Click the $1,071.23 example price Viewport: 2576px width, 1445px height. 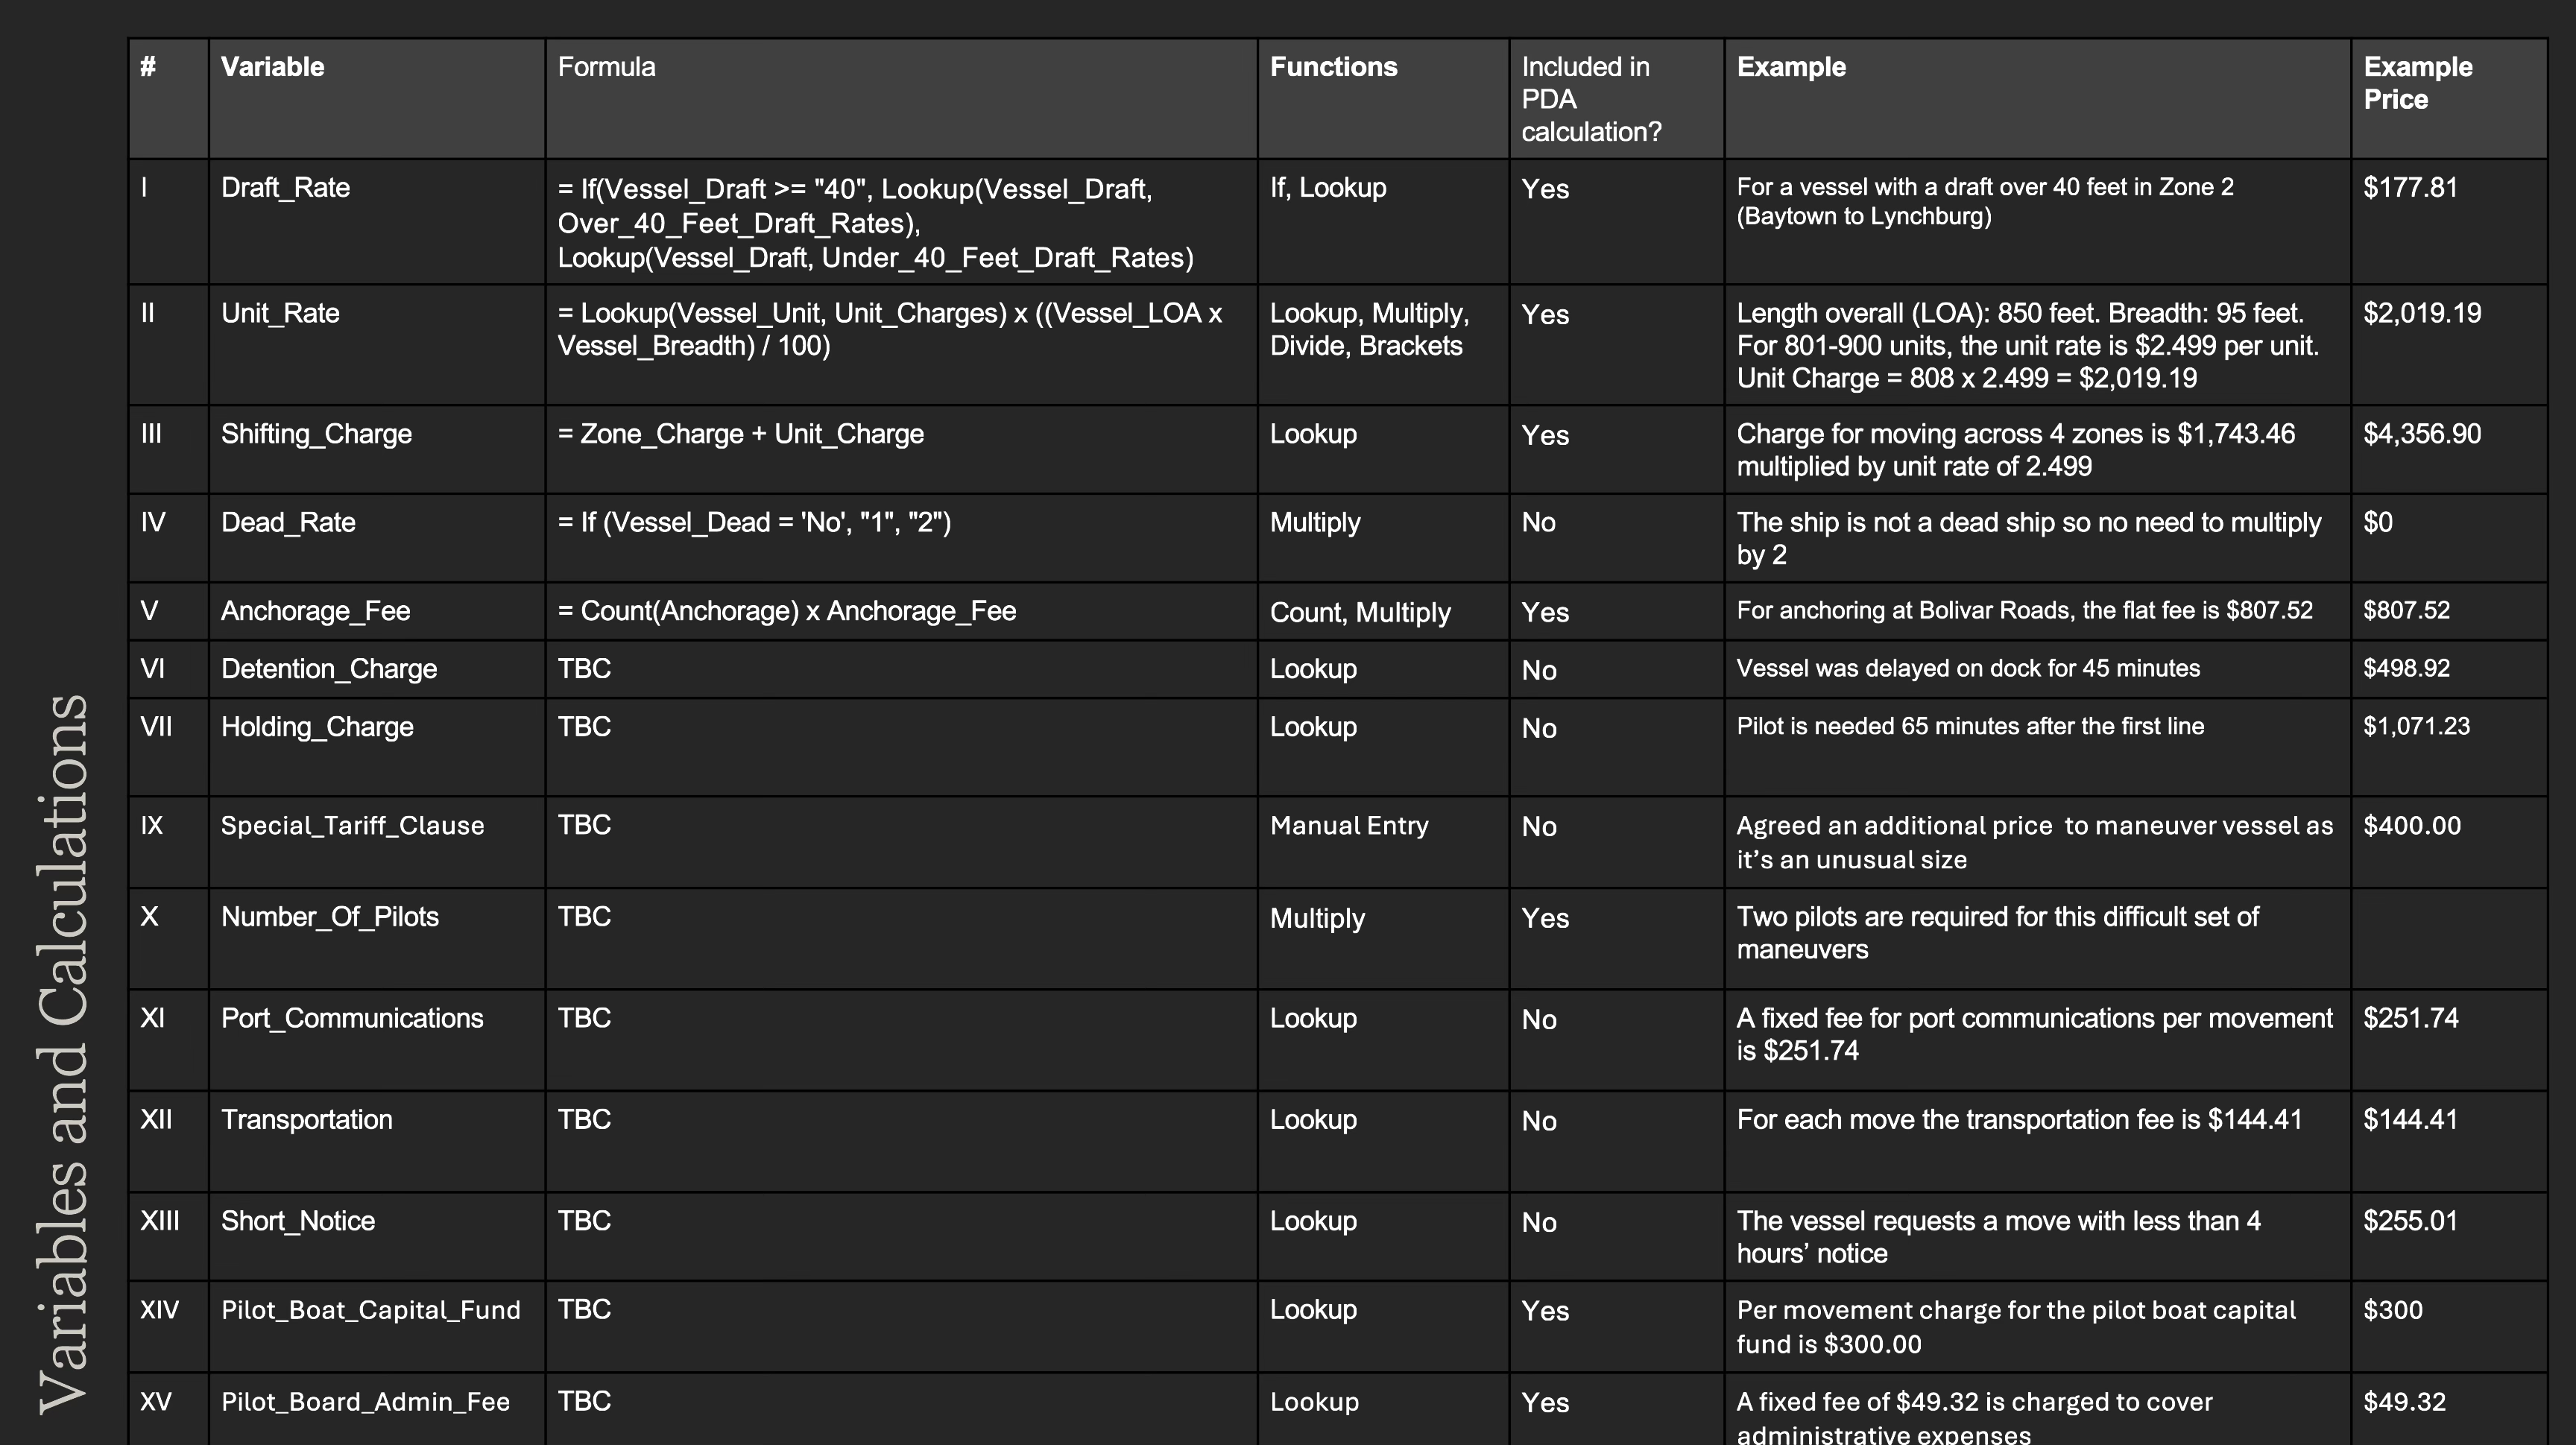pyautogui.click(x=2416, y=726)
